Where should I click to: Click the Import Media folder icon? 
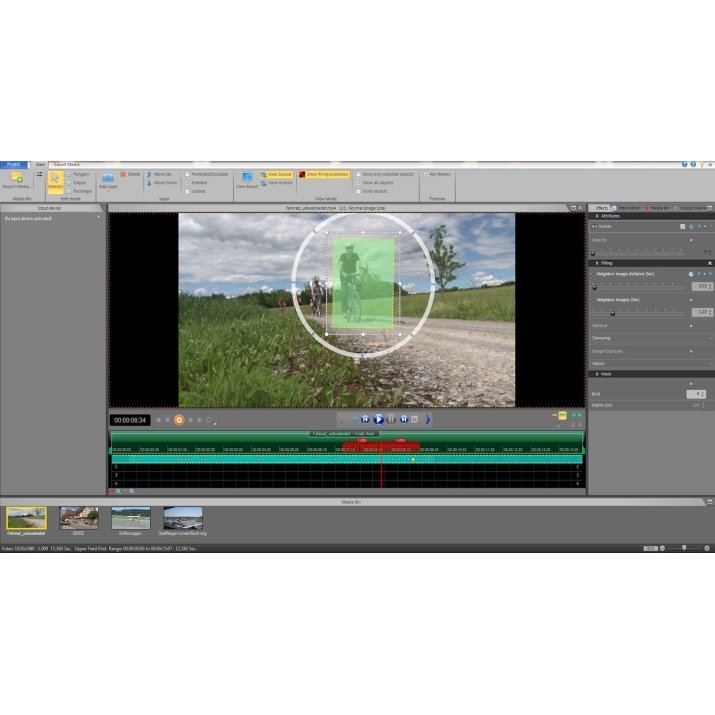[x=17, y=177]
